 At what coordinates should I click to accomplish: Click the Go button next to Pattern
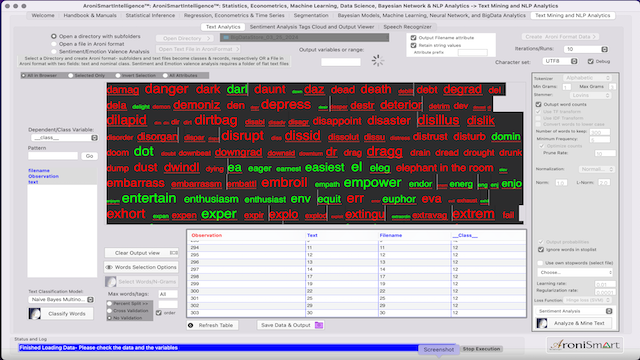point(89,156)
